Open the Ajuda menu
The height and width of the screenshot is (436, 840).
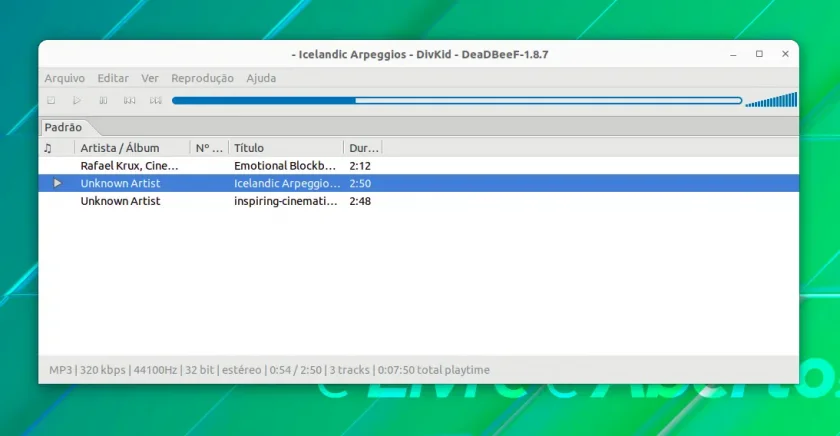pos(261,78)
